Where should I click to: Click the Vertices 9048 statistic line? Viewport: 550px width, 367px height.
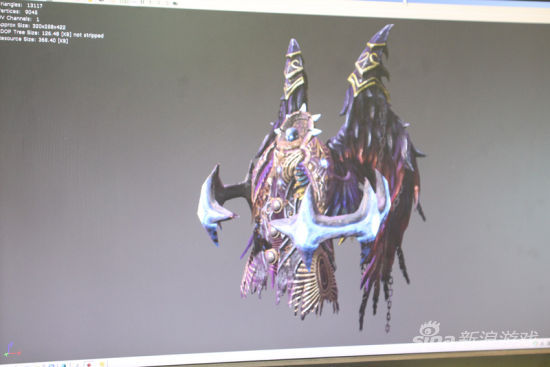[x=19, y=12]
